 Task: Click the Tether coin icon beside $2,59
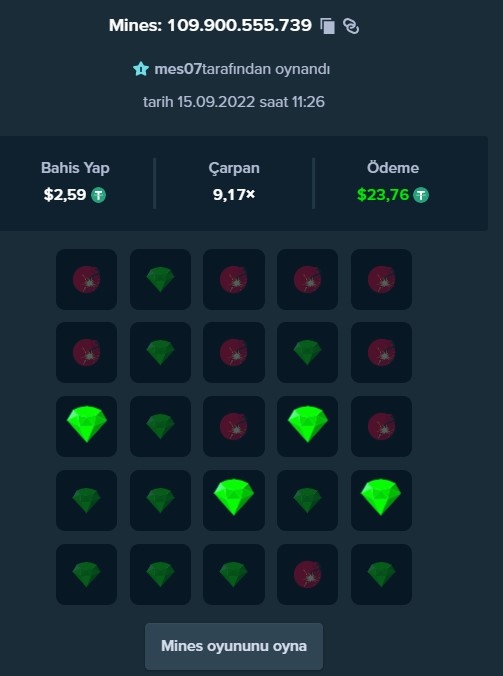point(98,195)
